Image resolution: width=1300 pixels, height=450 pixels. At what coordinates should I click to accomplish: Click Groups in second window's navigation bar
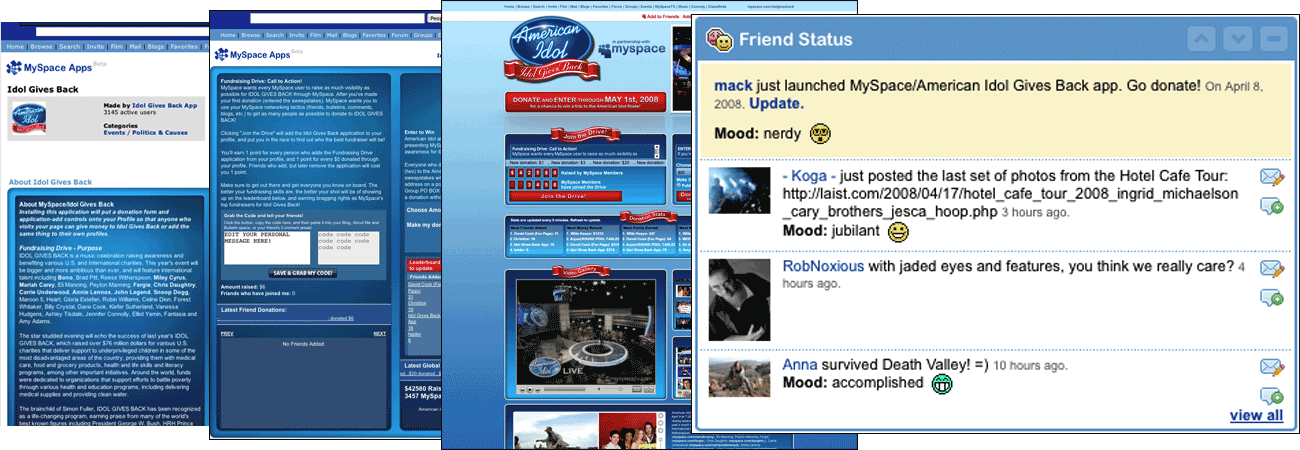click(423, 34)
